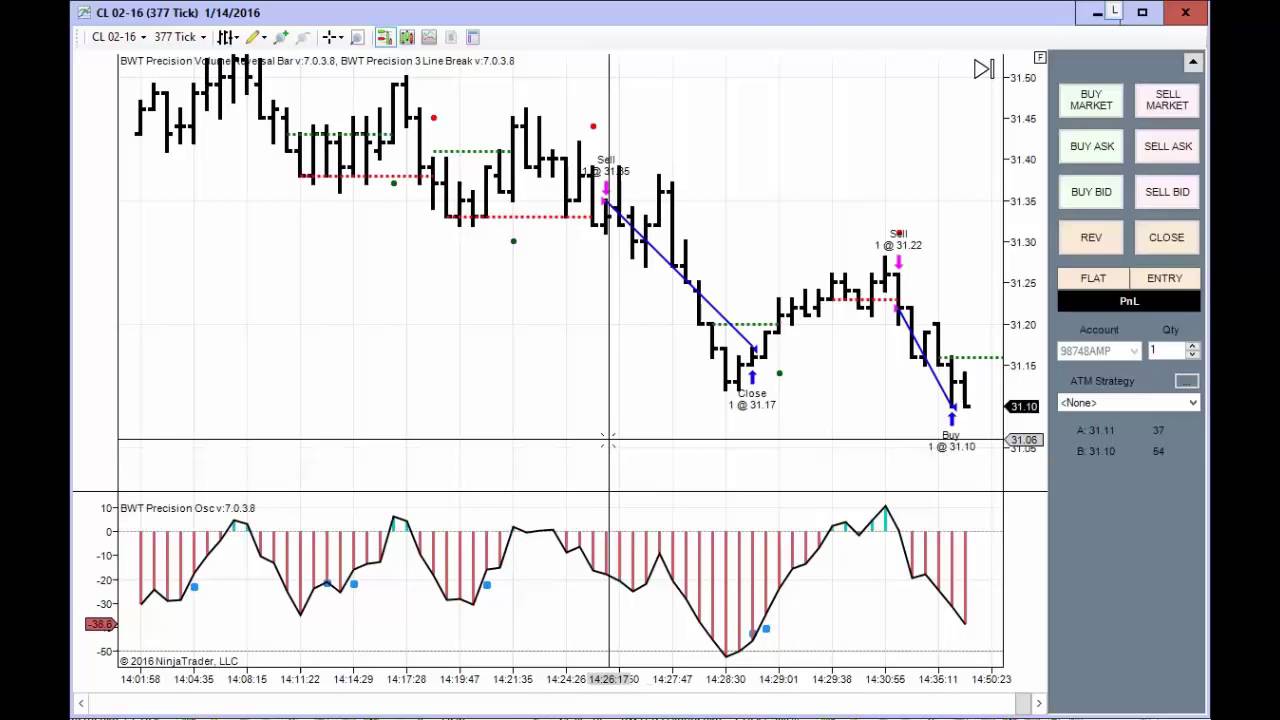Click the window's L layout button in title bar
This screenshot has width=1280, height=720.
(1115, 12)
